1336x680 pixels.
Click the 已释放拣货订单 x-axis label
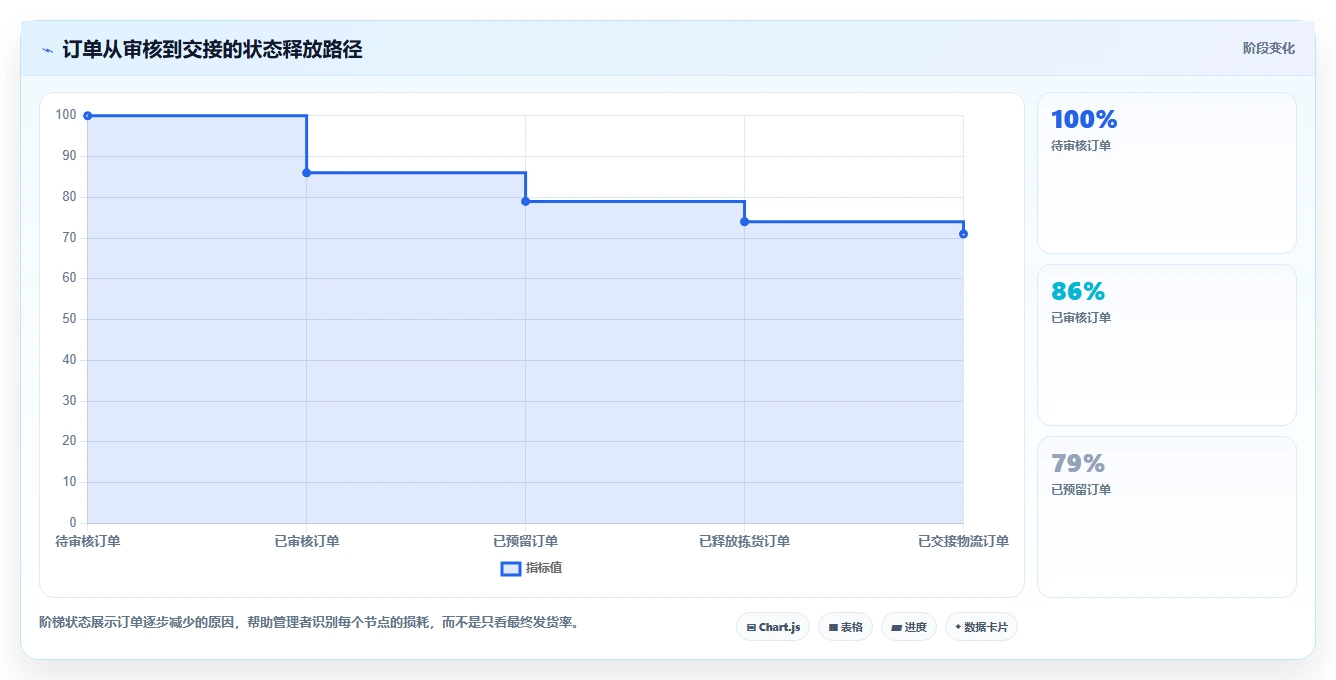[x=744, y=541]
